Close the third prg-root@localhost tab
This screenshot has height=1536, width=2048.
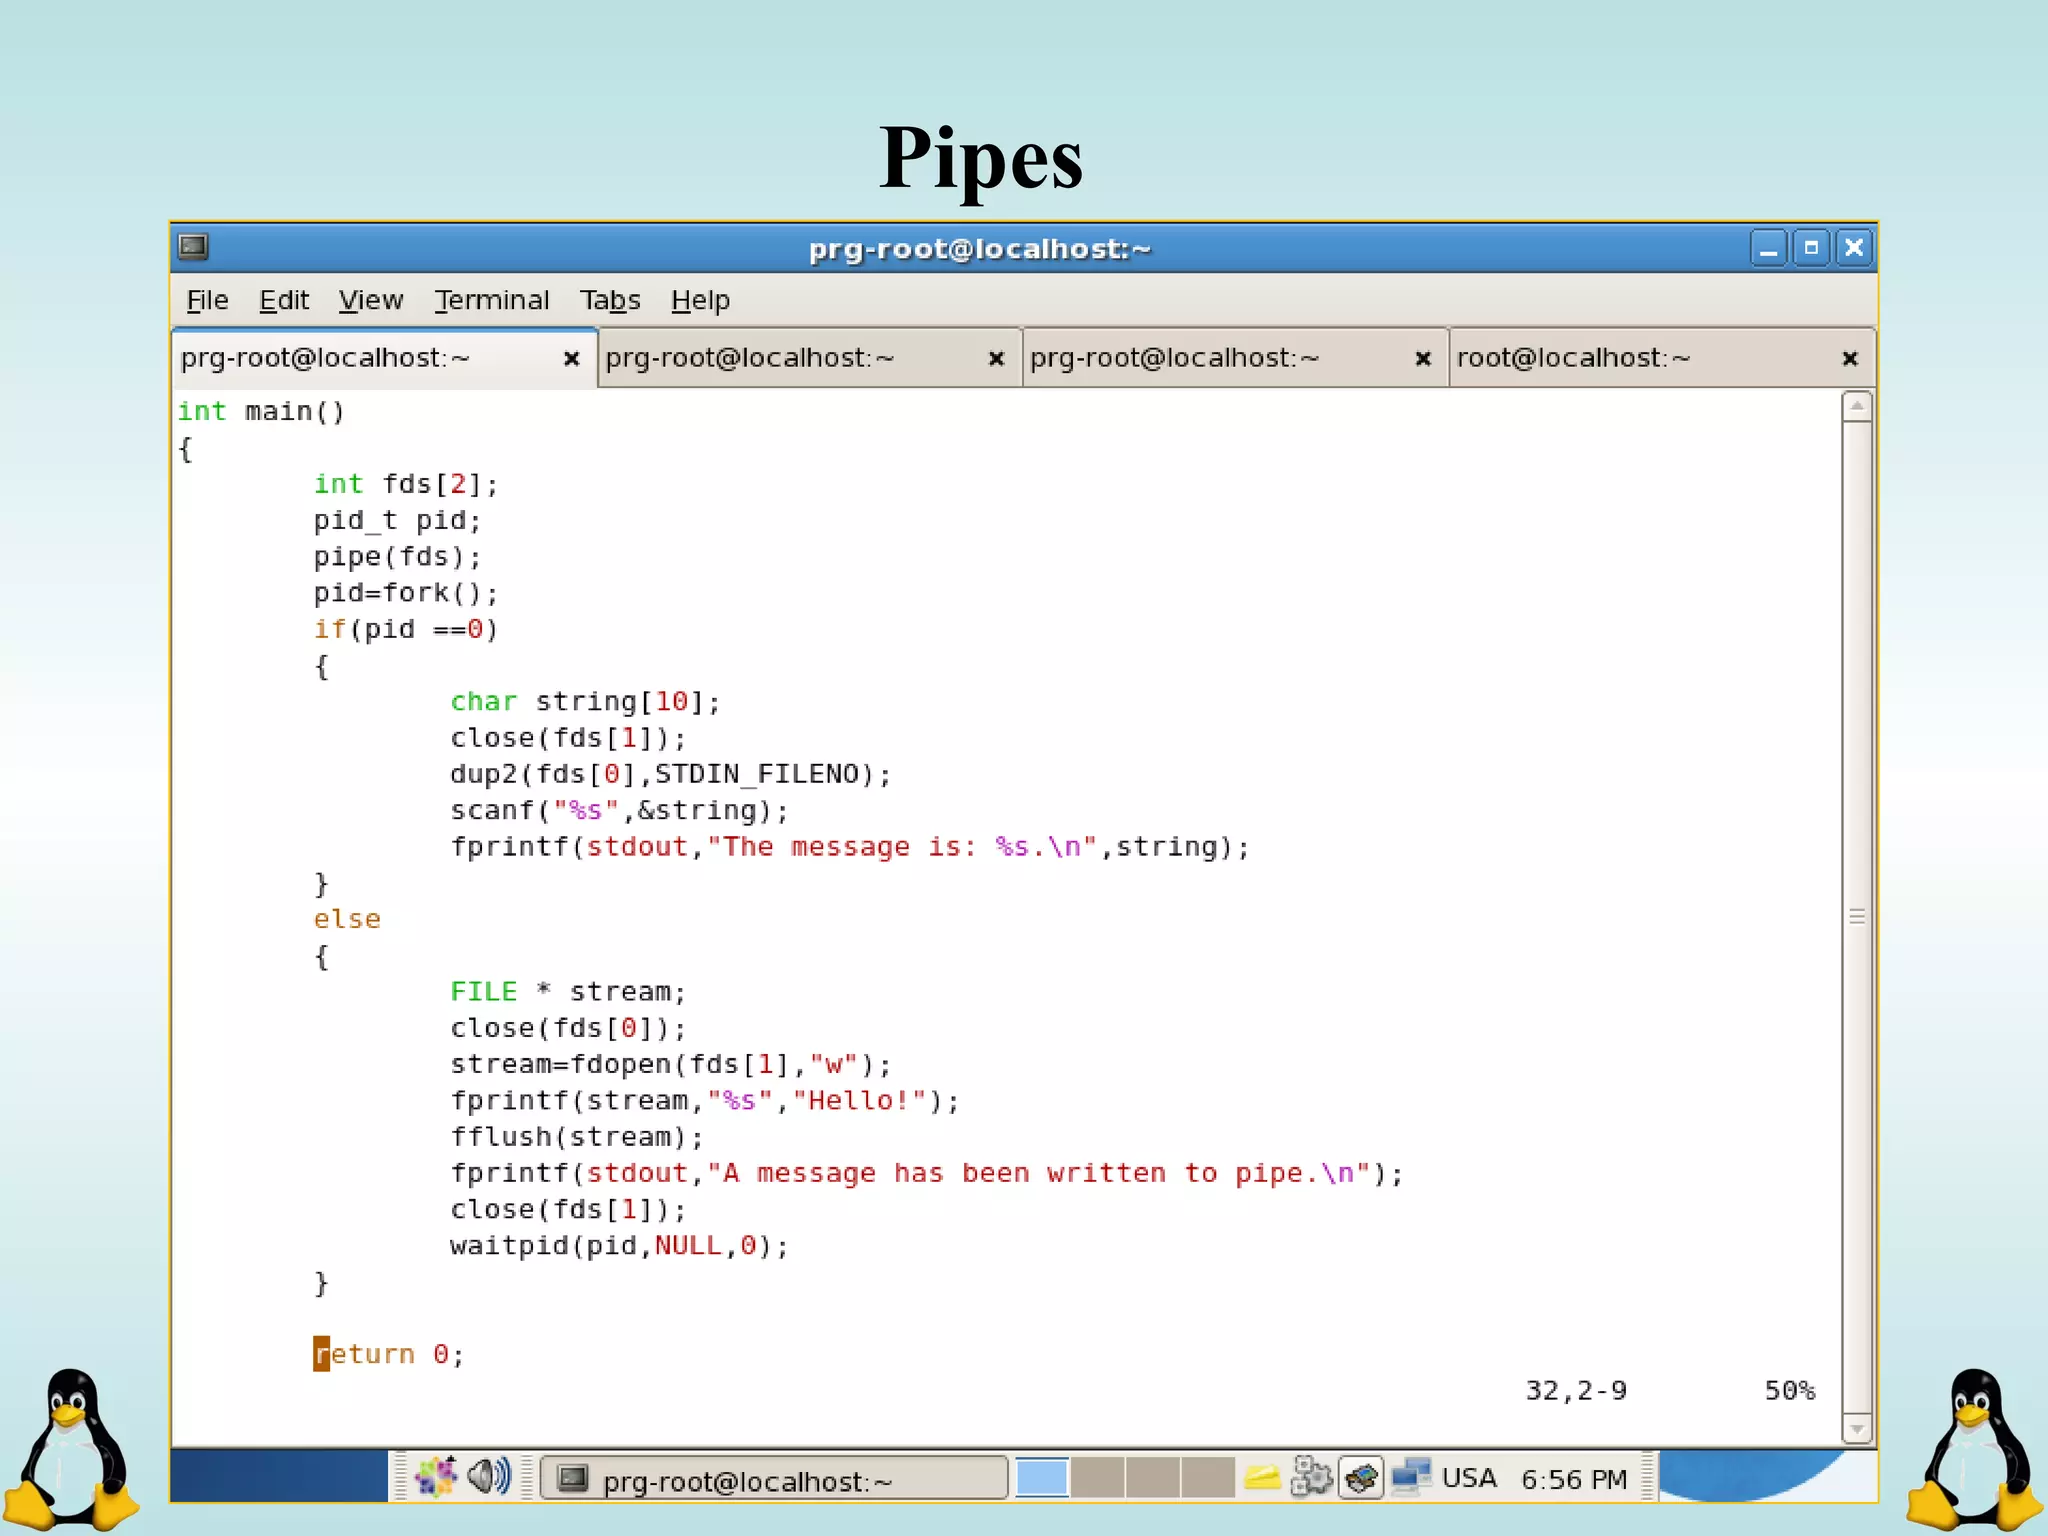[1423, 358]
